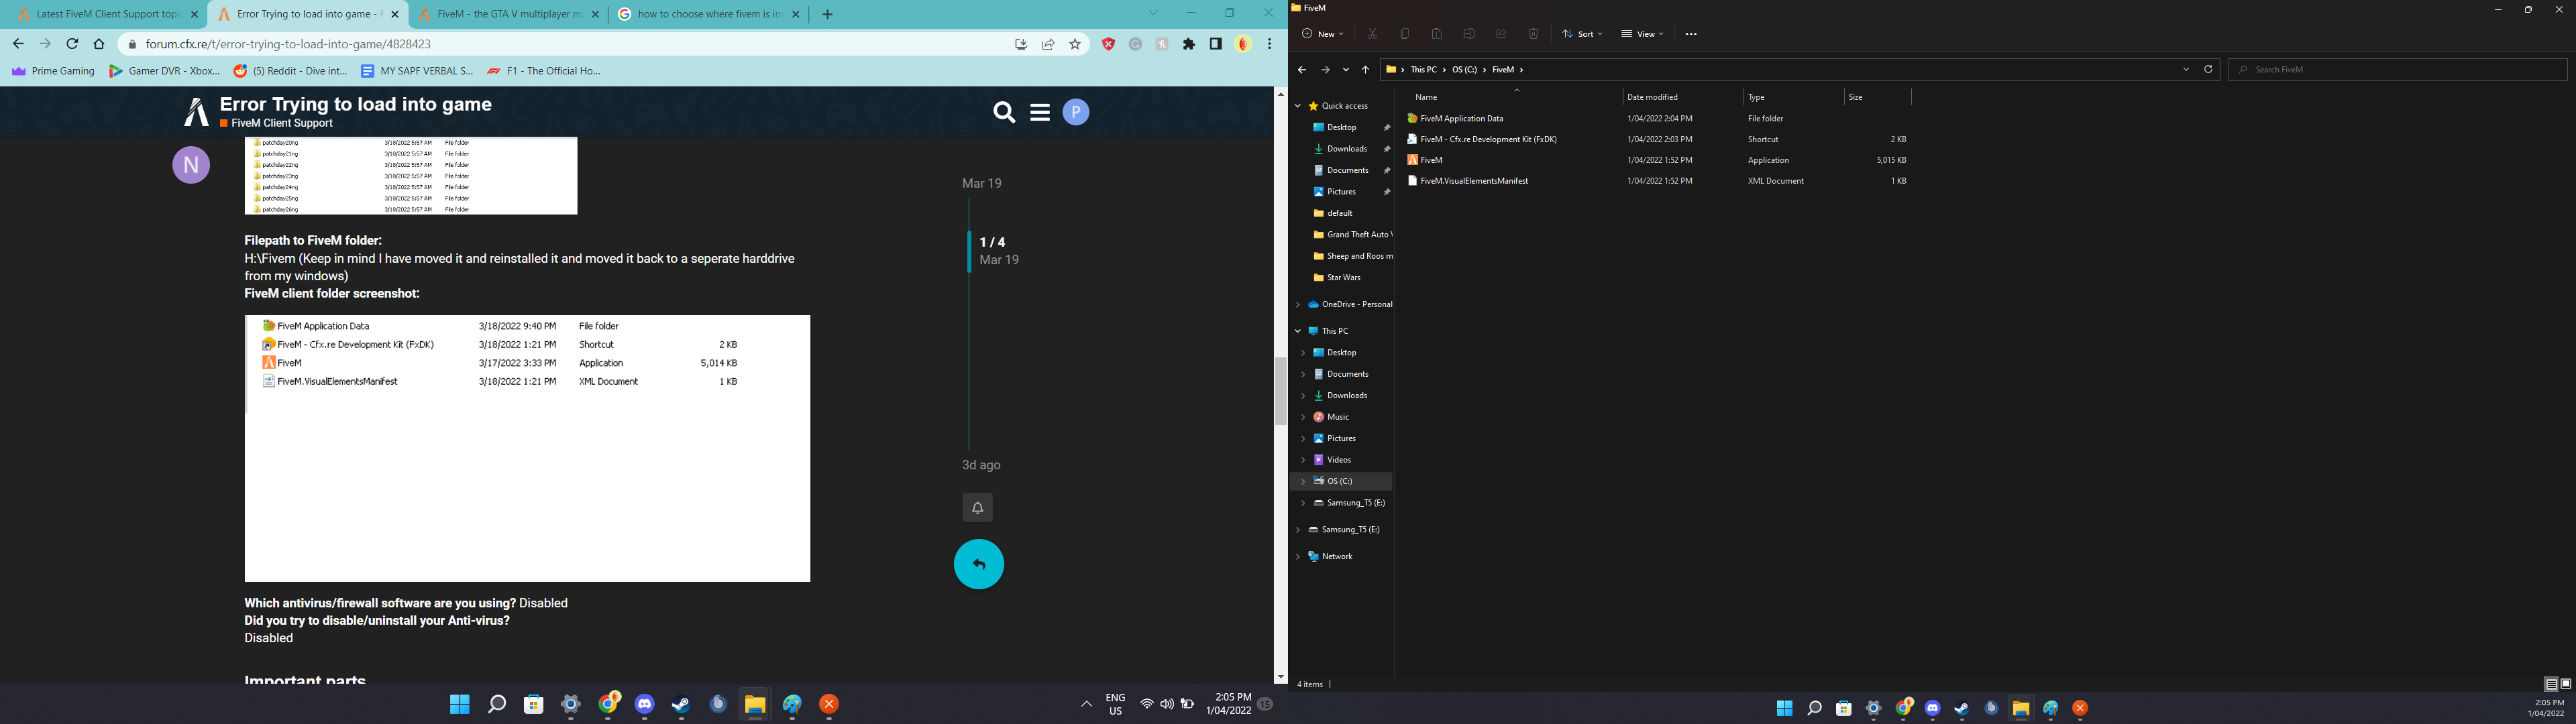
Task: Click the Search FiveM box in Explorer
Action: (x=2398, y=69)
